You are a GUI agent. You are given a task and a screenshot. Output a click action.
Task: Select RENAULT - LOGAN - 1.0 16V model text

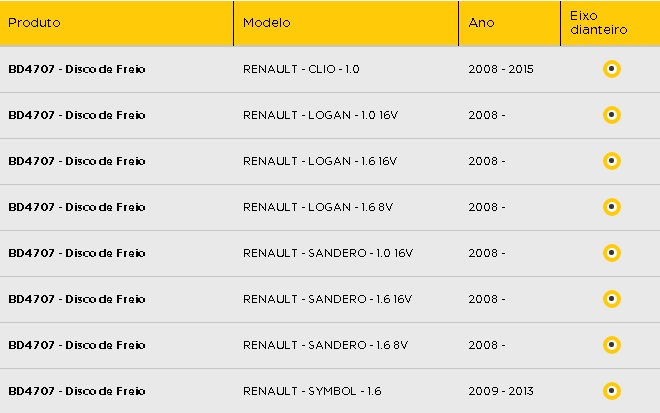click(x=320, y=115)
